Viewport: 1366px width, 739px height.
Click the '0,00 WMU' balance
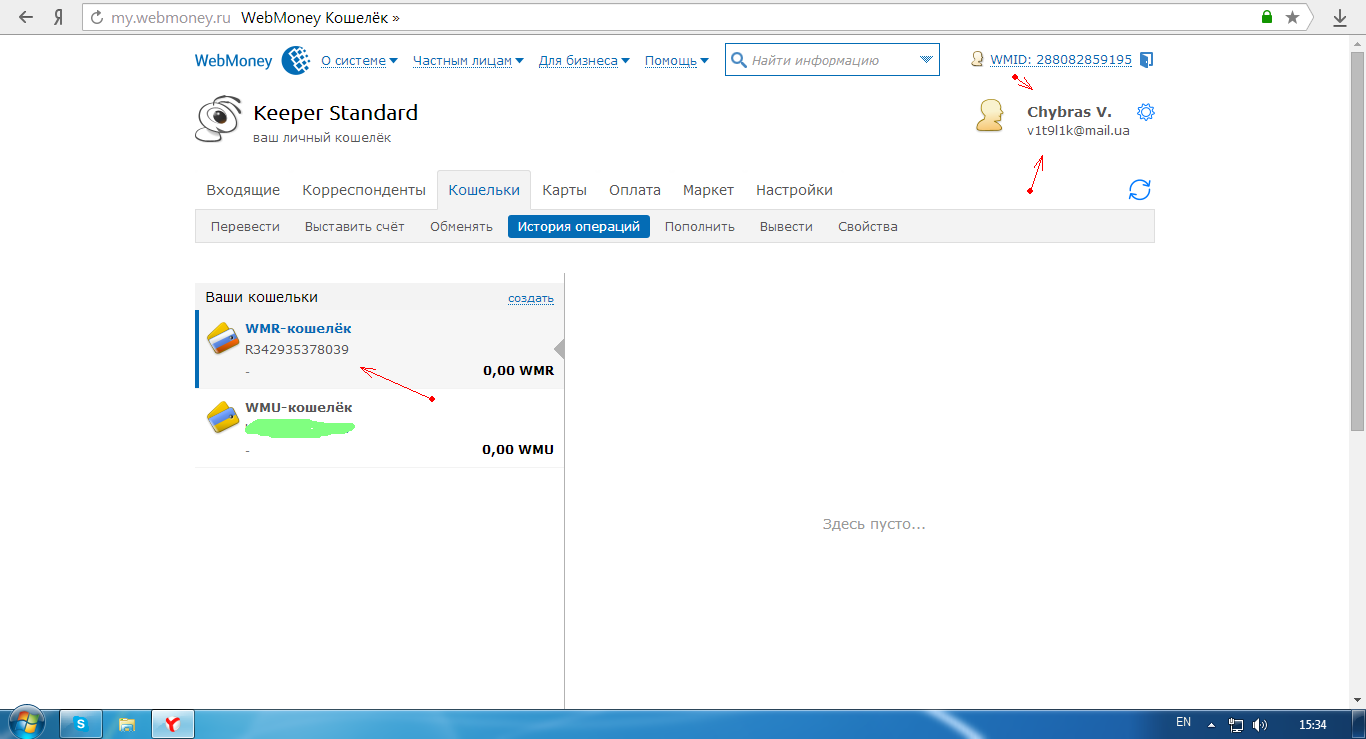point(518,449)
